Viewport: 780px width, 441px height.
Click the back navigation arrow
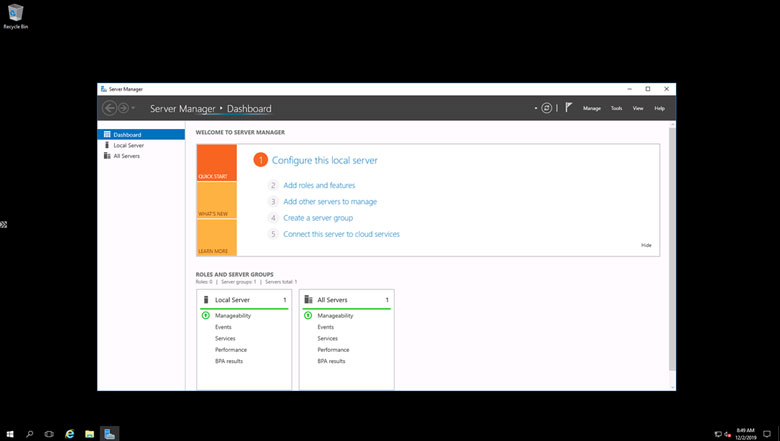(x=109, y=108)
